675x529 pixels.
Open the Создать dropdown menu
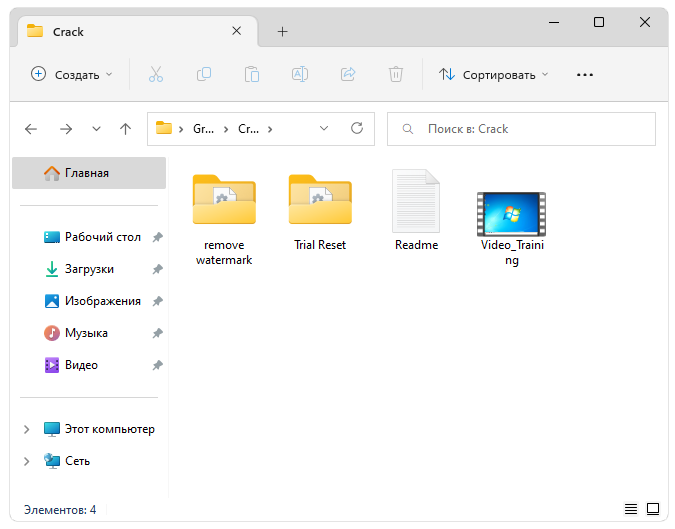[x=71, y=74]
